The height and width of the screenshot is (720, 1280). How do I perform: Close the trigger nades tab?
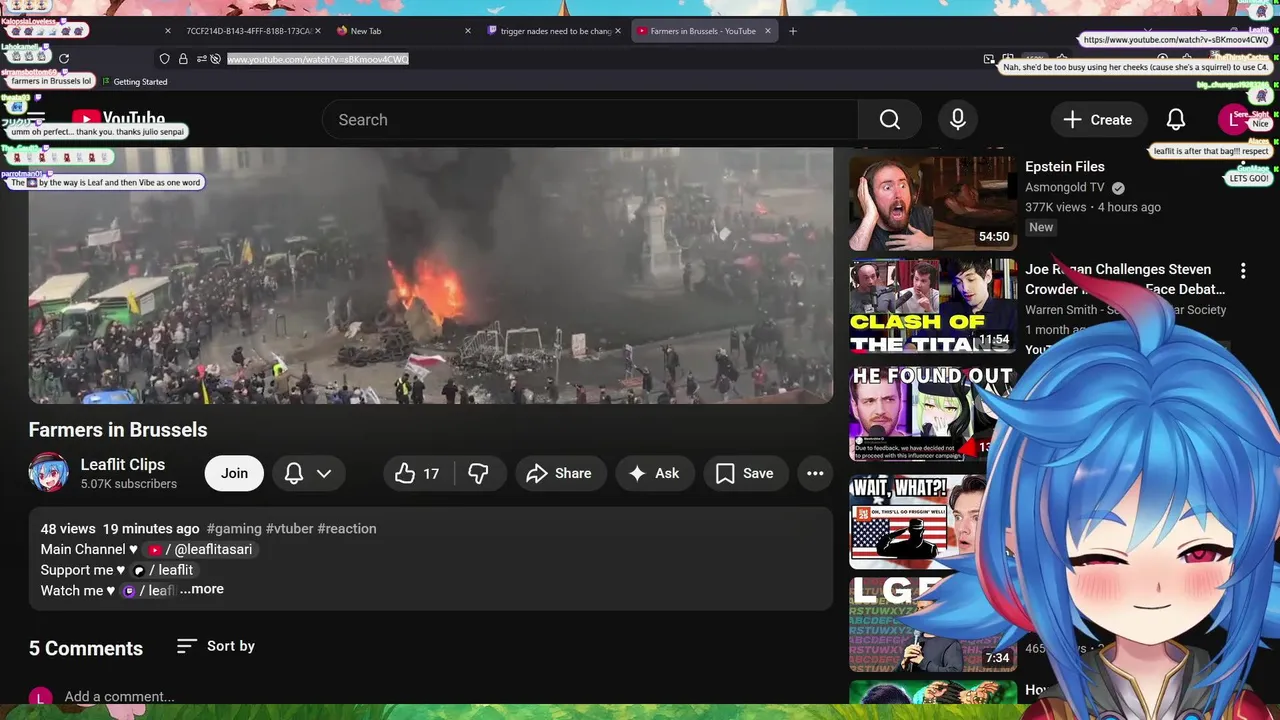click(x=618, y=31)
